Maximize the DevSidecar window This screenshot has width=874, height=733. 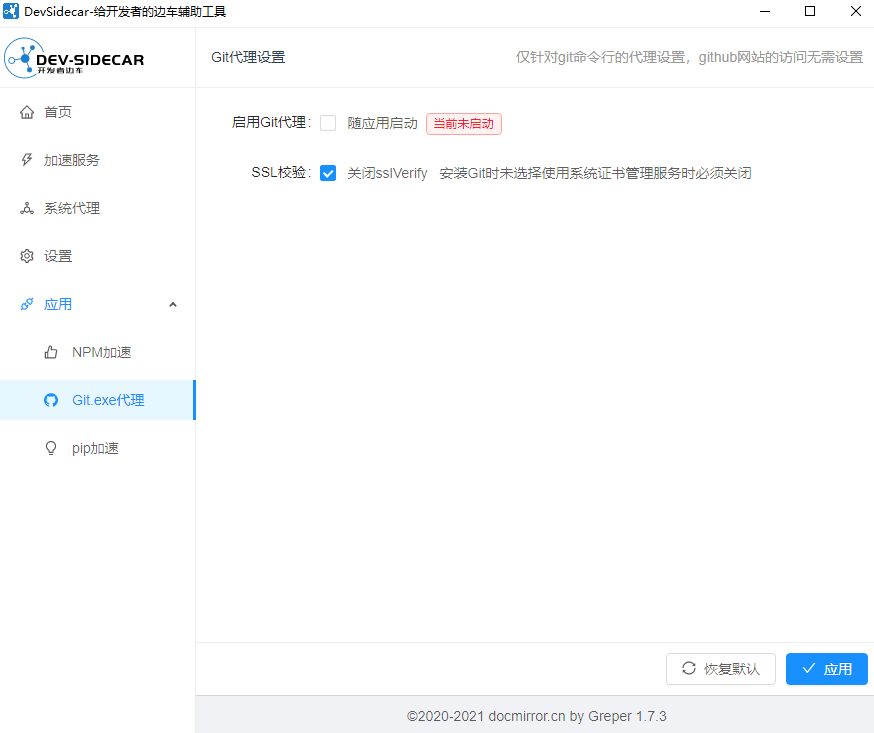(x=810, y=11)
